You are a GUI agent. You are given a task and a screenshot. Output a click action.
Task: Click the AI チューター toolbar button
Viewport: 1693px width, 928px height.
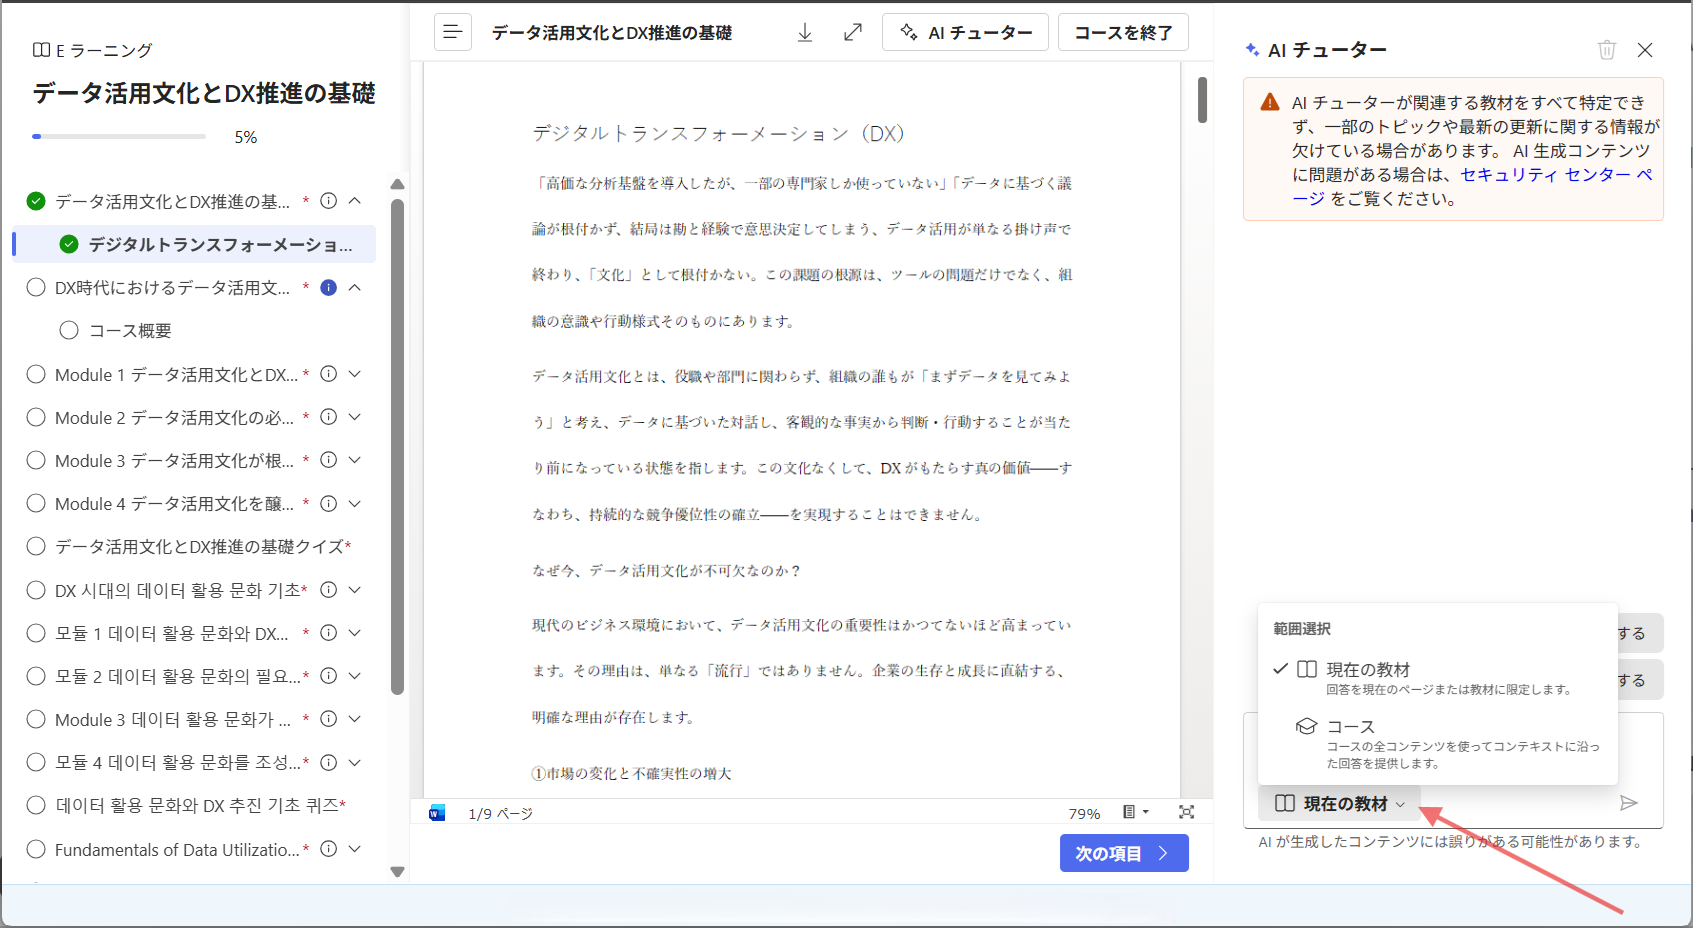click(x=965, y=32)
